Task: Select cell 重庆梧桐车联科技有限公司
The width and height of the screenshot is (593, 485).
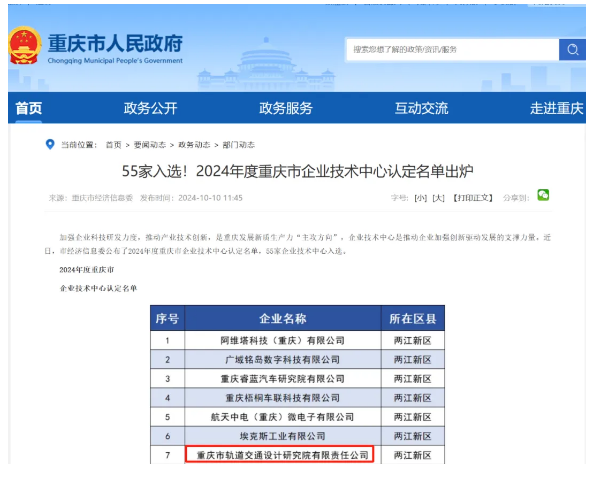Action: click(283, 398)
